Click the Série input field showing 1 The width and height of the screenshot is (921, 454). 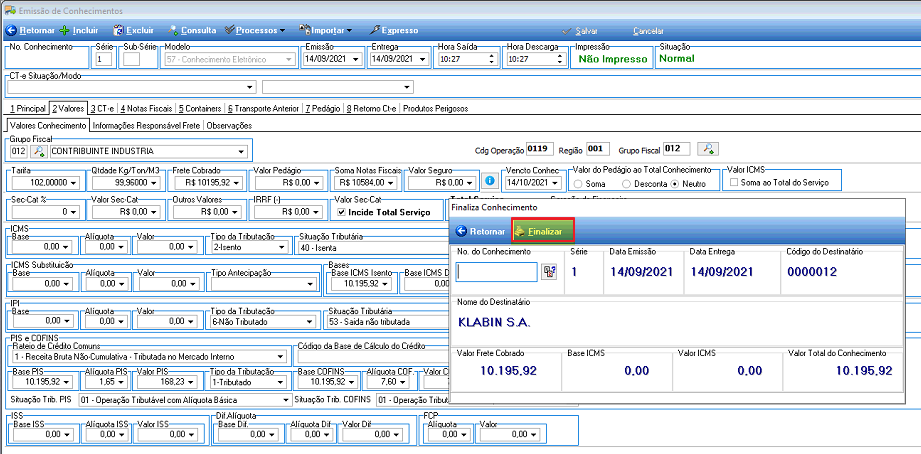(102, 59)
